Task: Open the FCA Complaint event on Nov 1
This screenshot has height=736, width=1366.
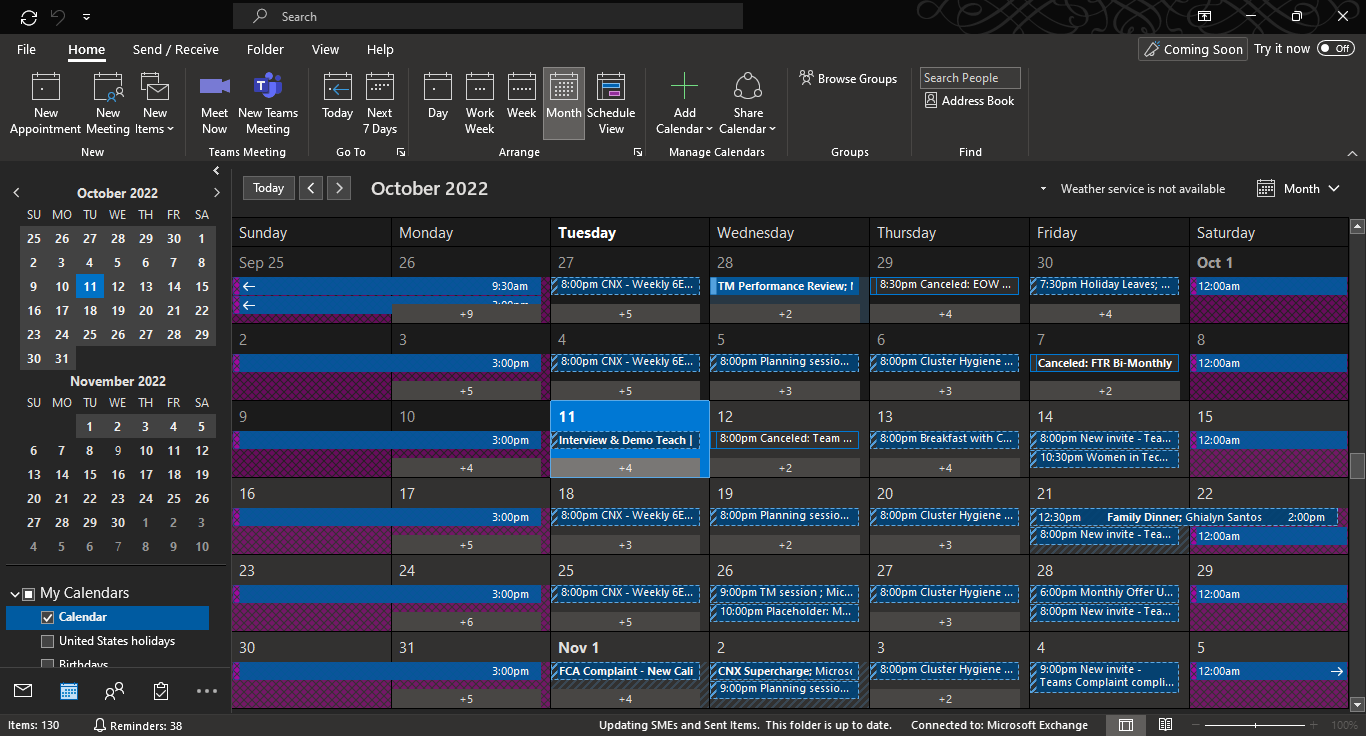Action: tap(625, 671)
